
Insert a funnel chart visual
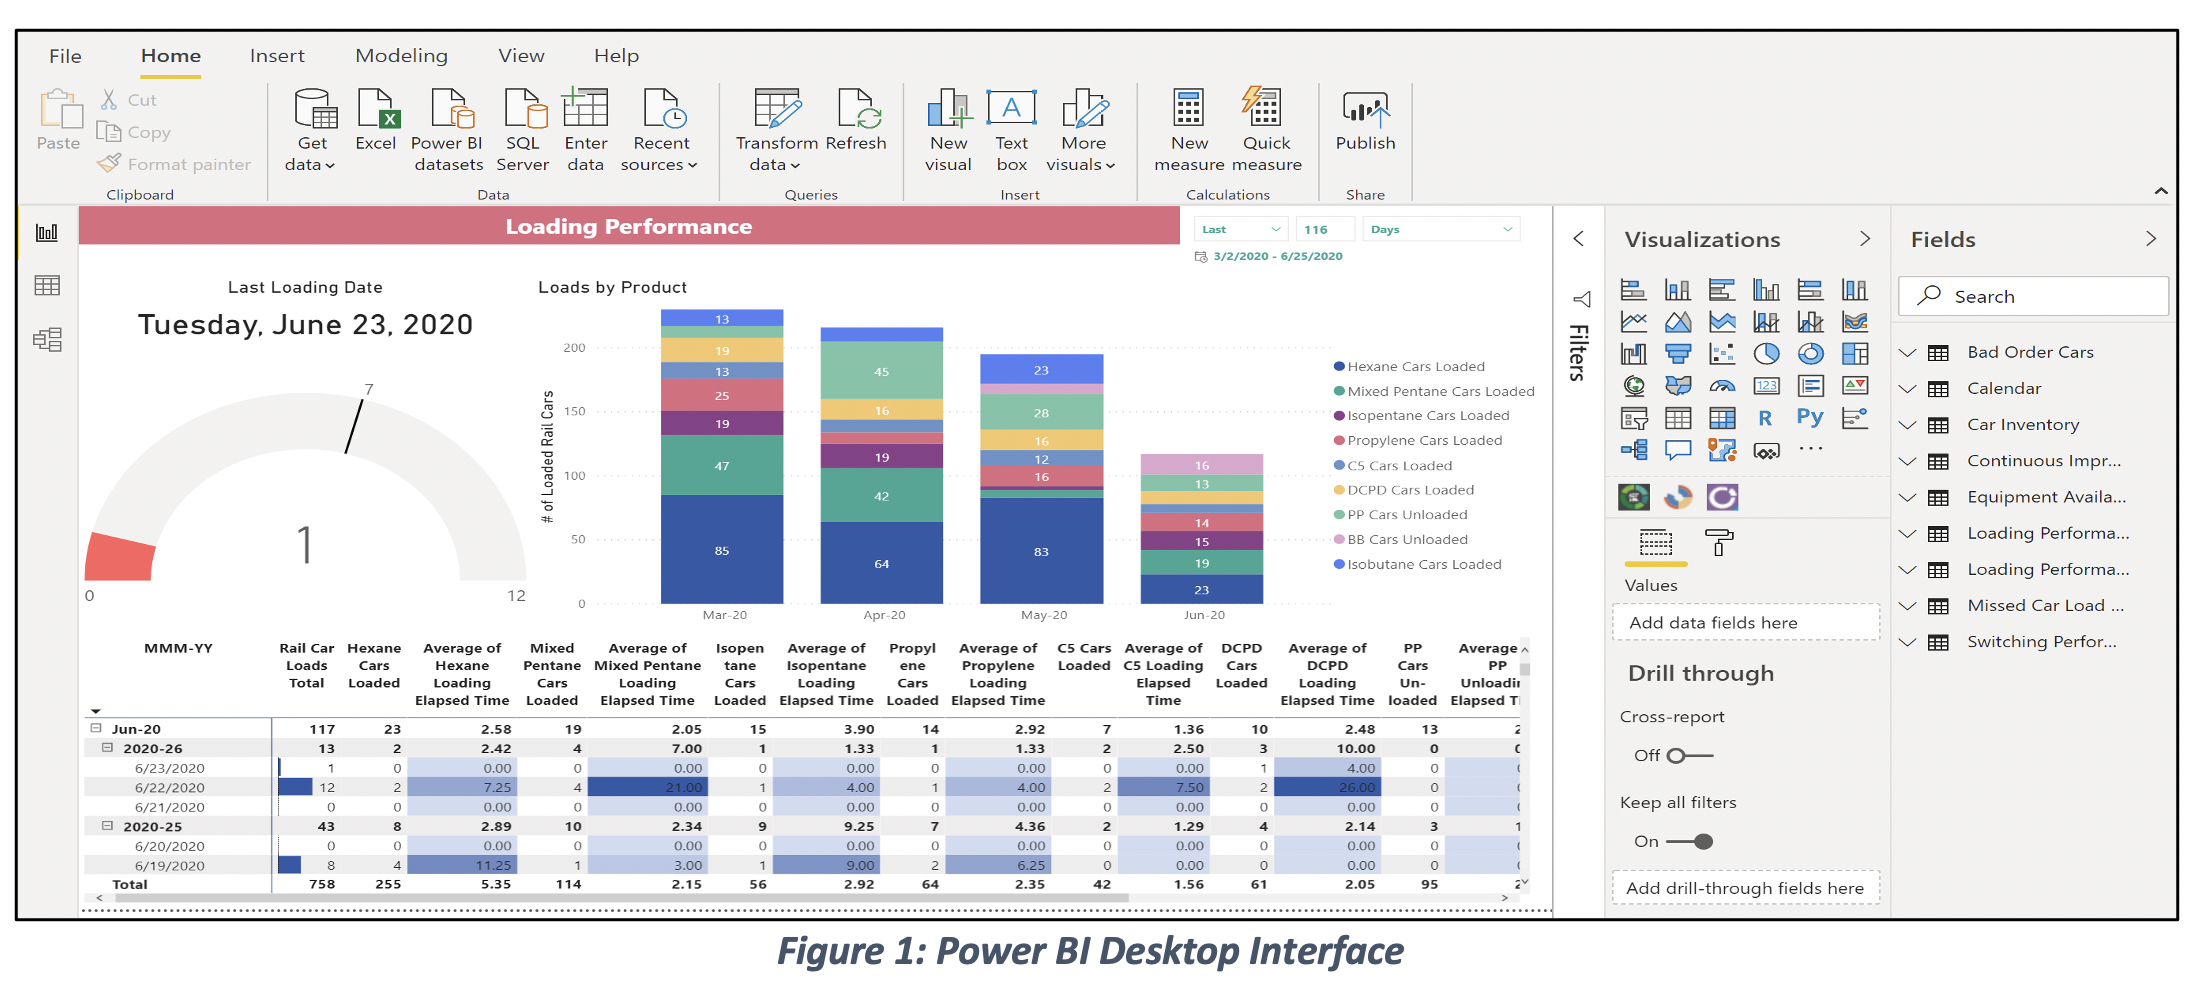1677,354
